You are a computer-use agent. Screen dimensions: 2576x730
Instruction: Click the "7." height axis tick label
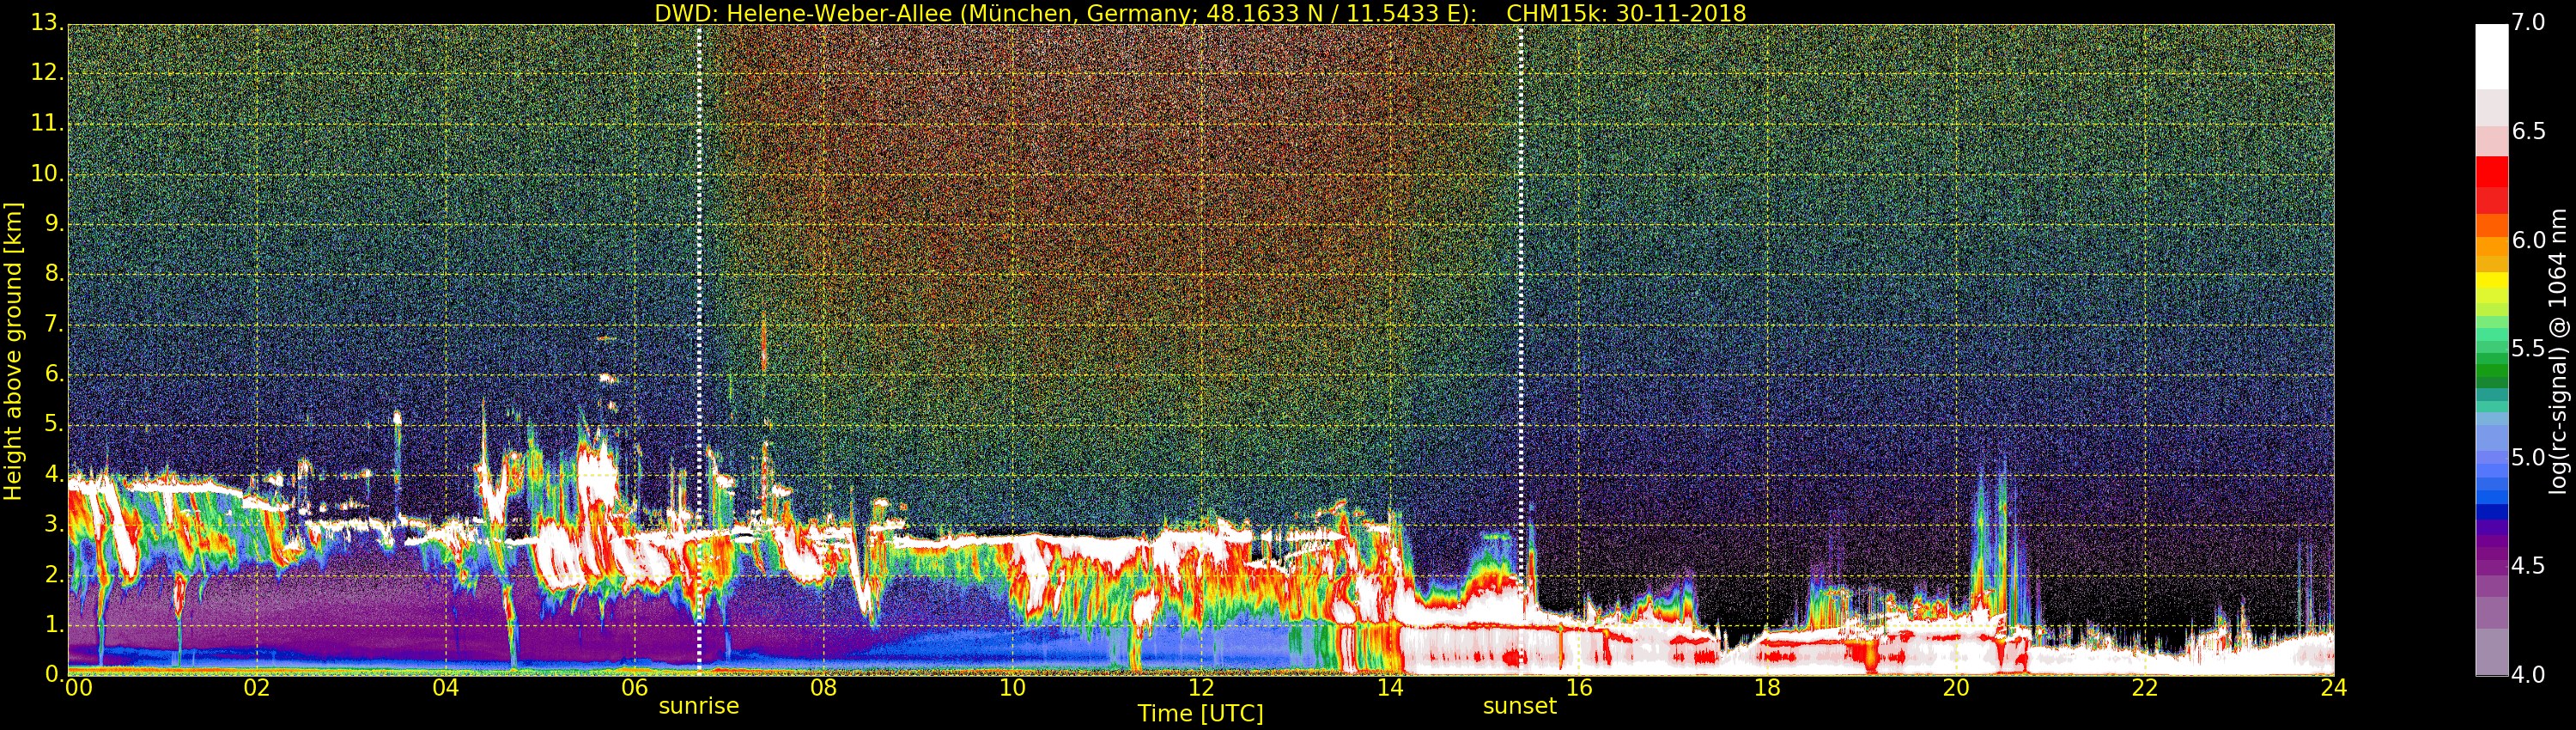click(54, 324)
